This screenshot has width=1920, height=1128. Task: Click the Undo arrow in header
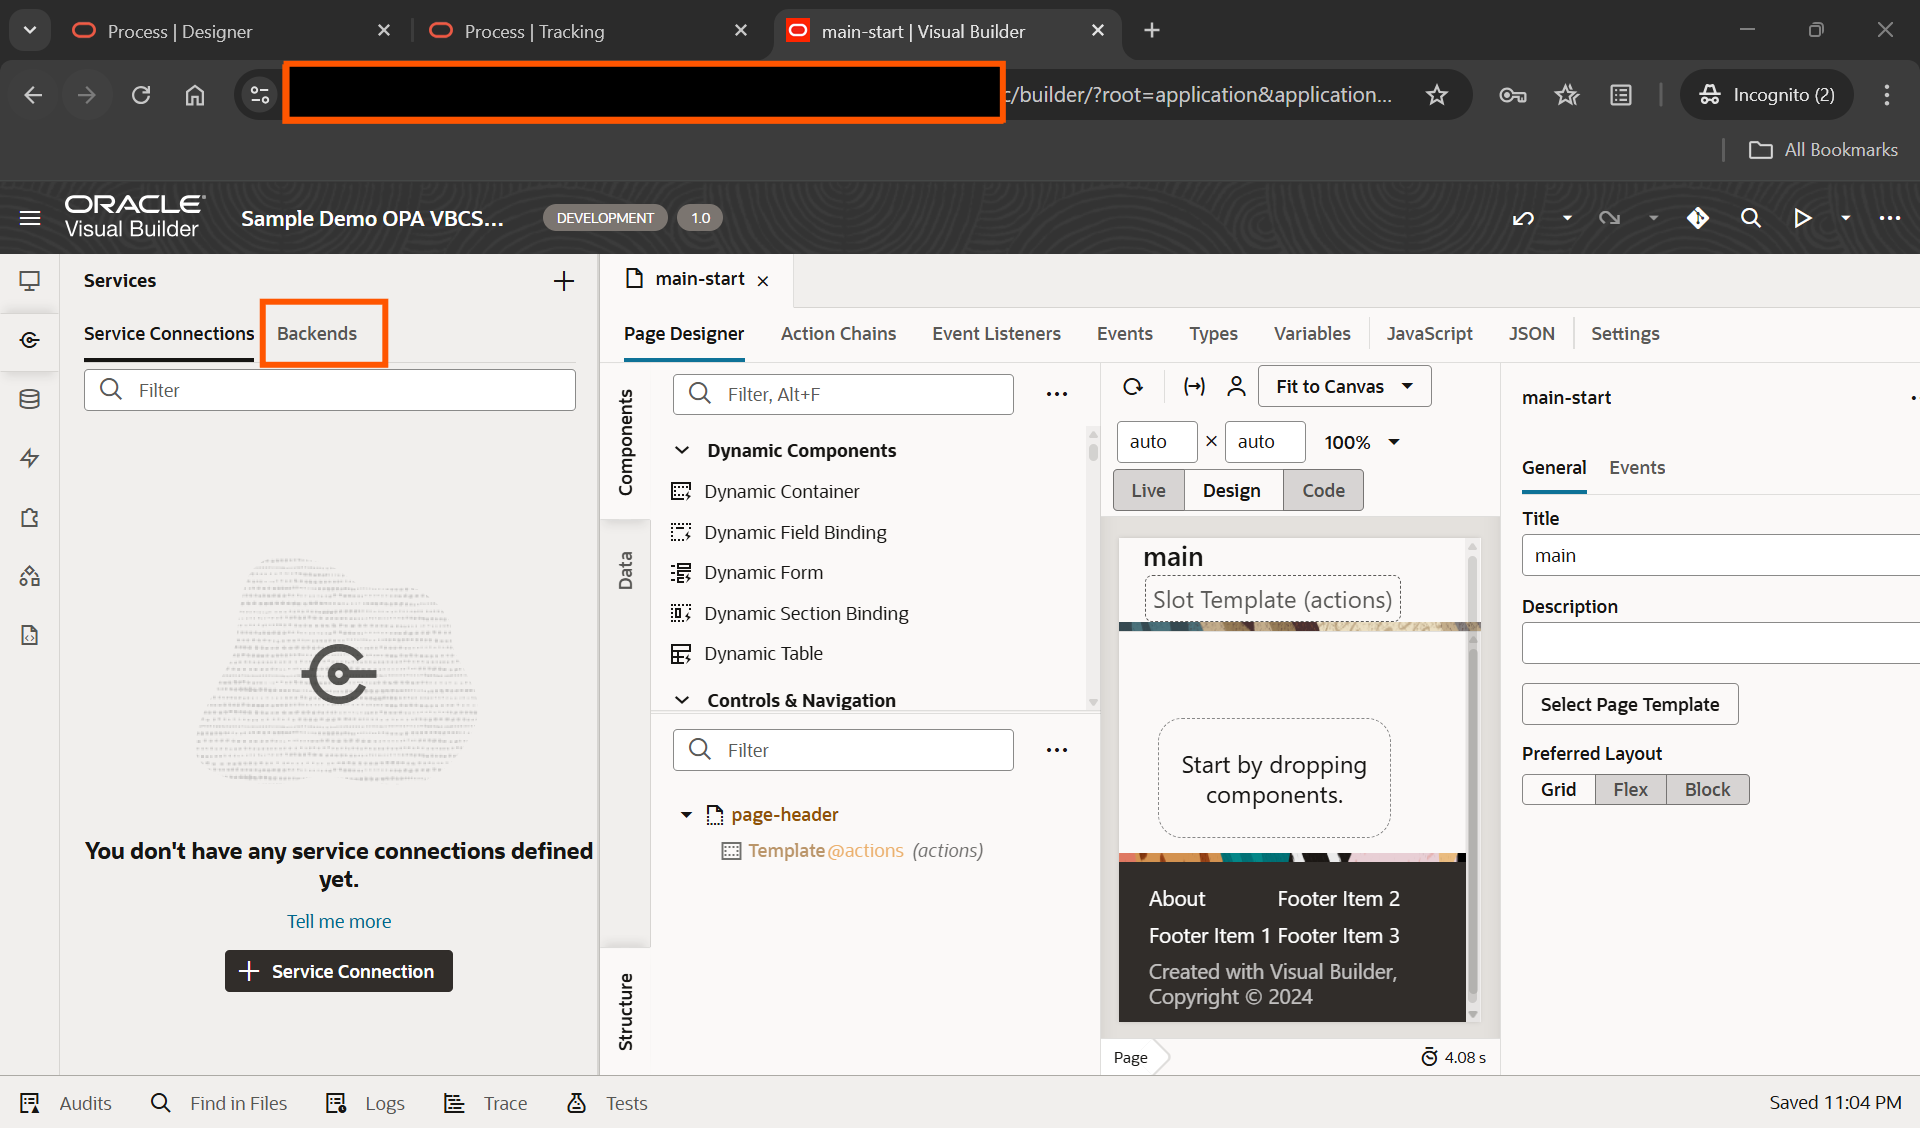tap(1523, 218)
